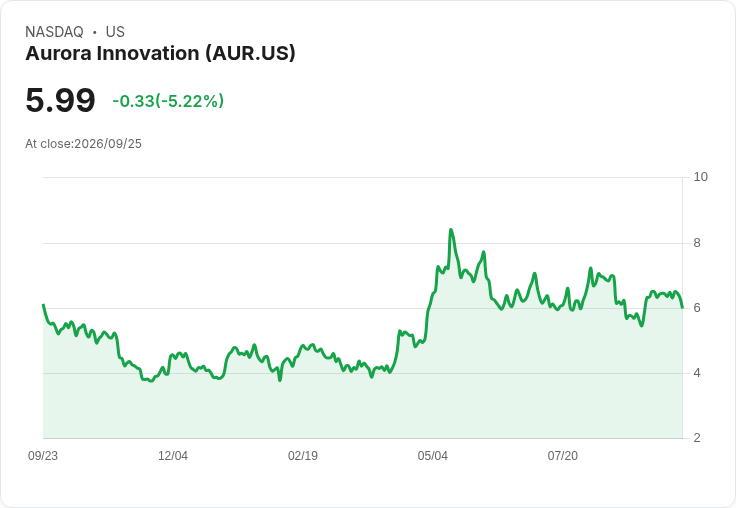Click the 10 y-axis price label
The width and height of the screenshot is (736, 508).
click(700, 177)
